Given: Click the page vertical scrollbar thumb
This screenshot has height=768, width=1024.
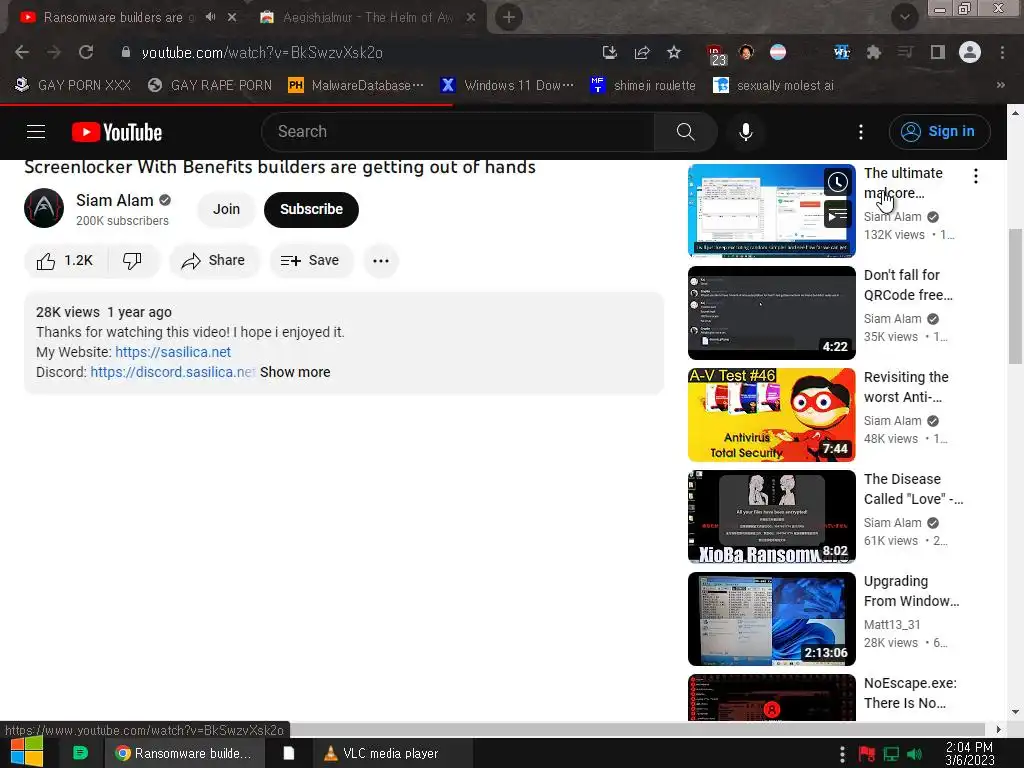Looking at the screenshot, I should [1015, 296].
